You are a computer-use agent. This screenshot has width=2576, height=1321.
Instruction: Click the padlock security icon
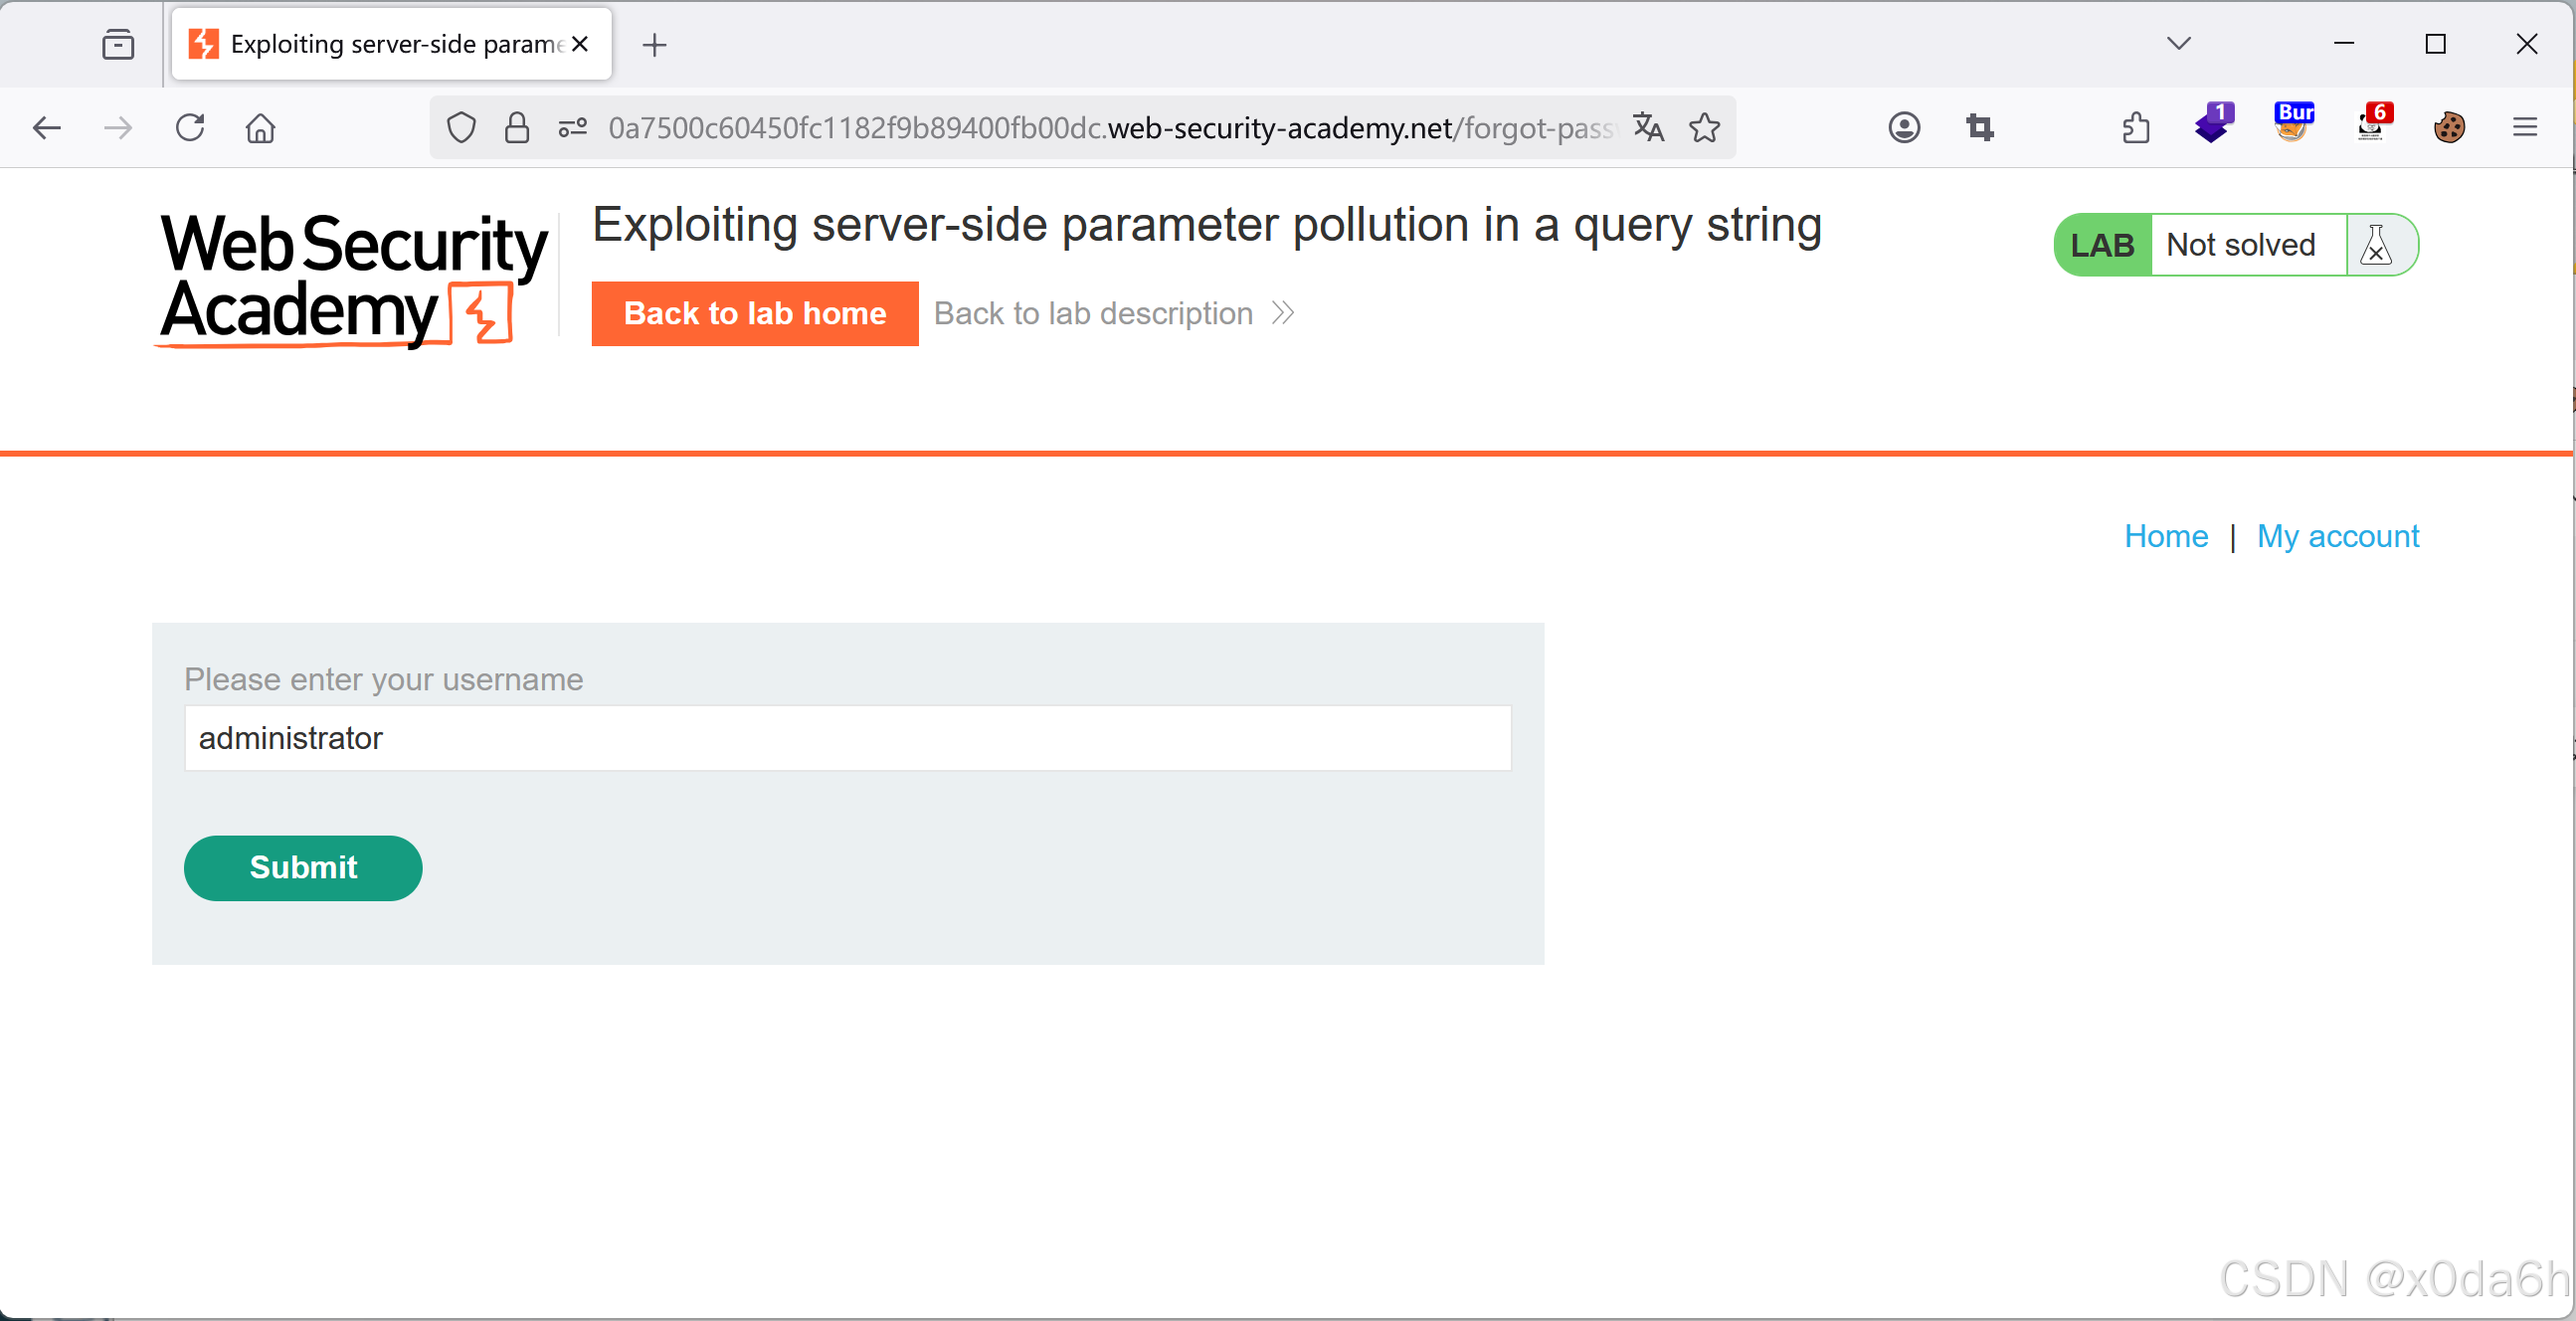point(517,127)
